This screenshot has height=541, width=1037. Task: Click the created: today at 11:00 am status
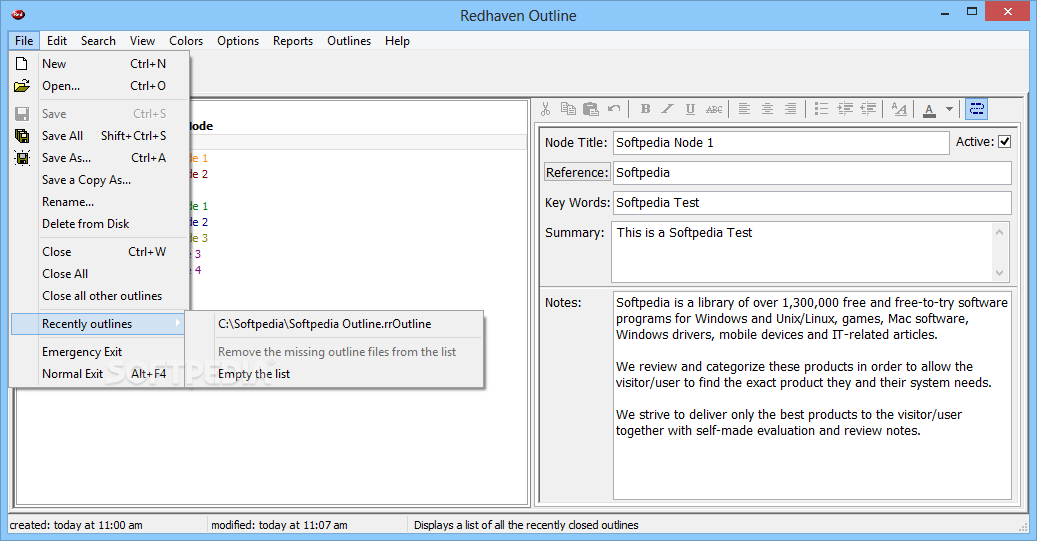click(x=76, y=524)
